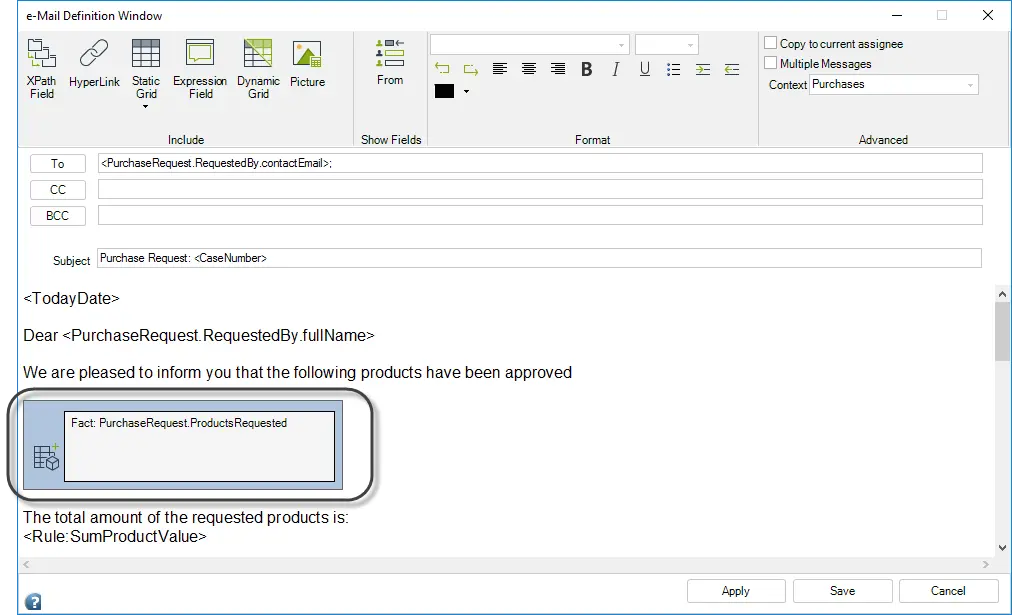Pick the black font color swatch
Viewport: 1012px width, 615px height.
444,91
